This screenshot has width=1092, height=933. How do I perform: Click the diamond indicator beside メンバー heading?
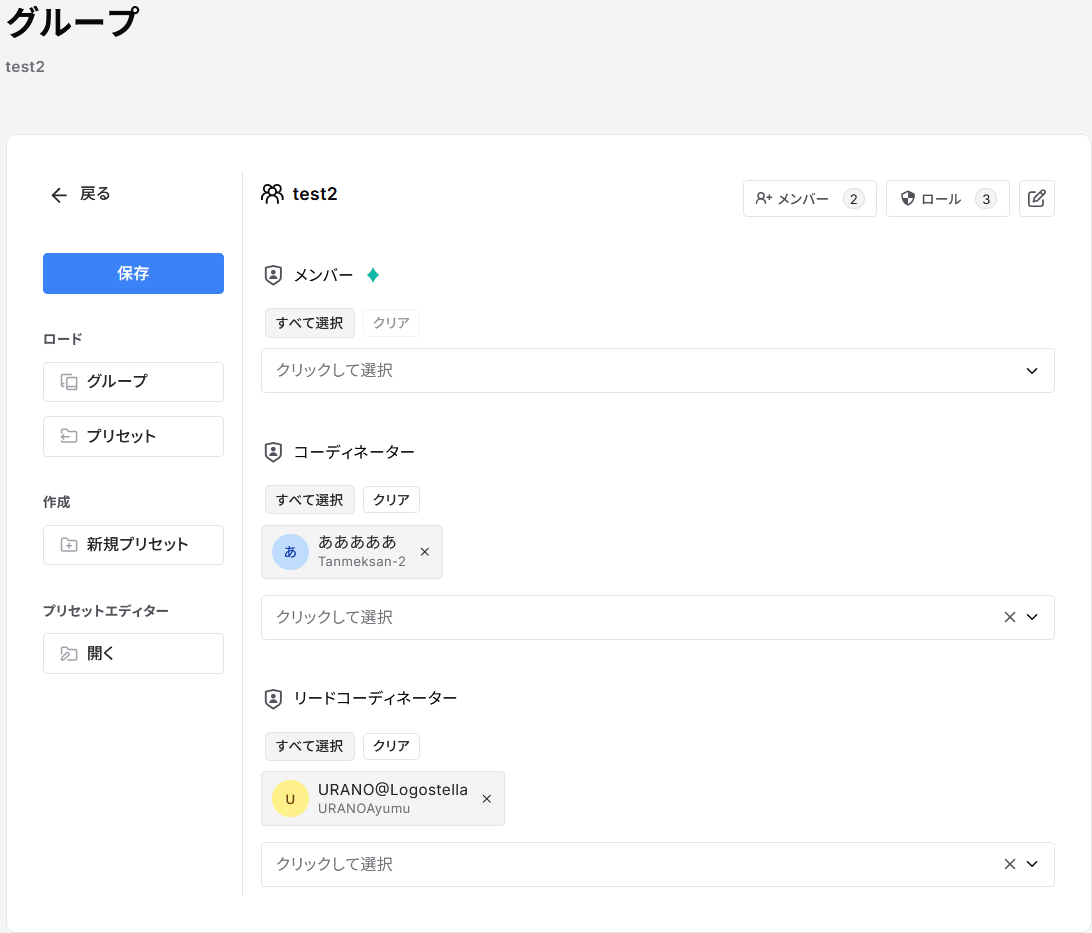click(x=372, y=274)
